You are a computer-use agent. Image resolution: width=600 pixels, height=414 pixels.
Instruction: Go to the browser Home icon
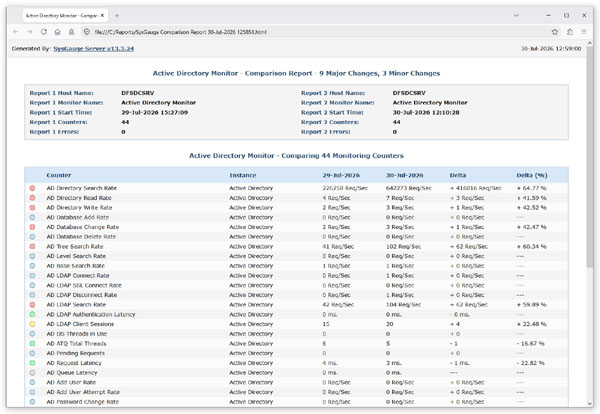pos(57,32)
